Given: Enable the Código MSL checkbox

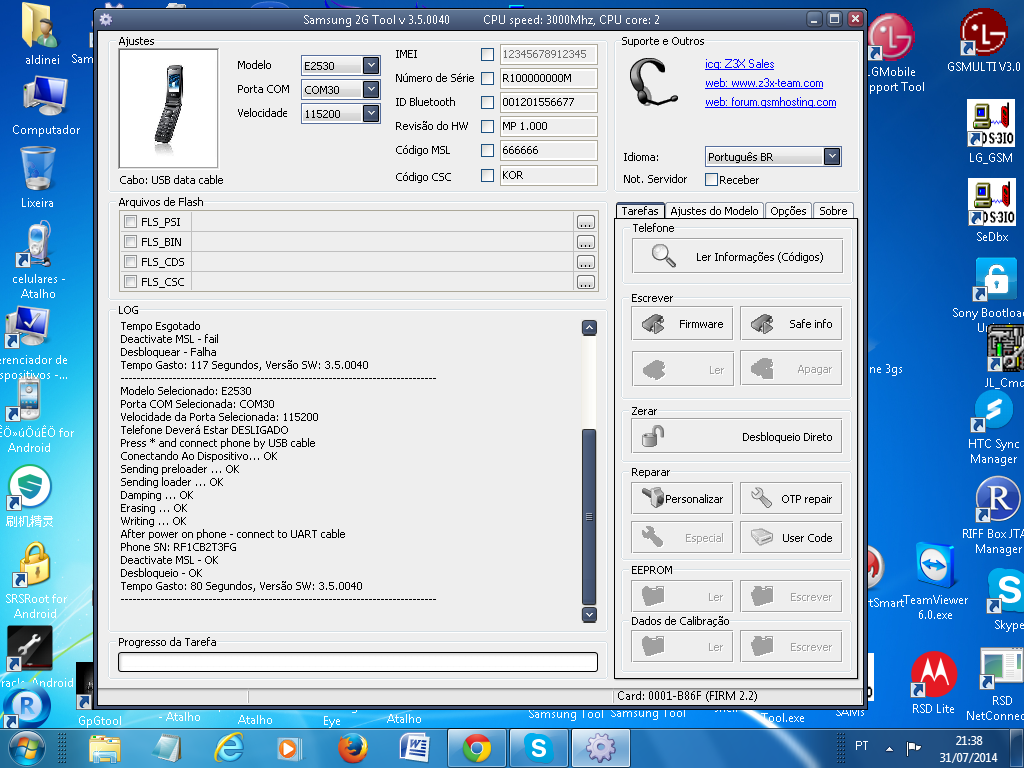Looking at the screenshot, I should (x=487, y=150).
